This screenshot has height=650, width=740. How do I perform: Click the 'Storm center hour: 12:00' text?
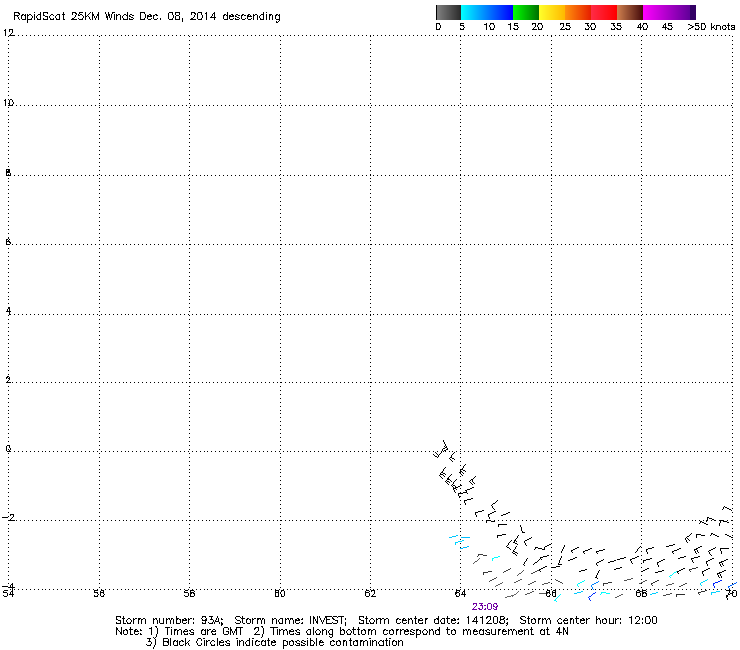tap(588, 620)
